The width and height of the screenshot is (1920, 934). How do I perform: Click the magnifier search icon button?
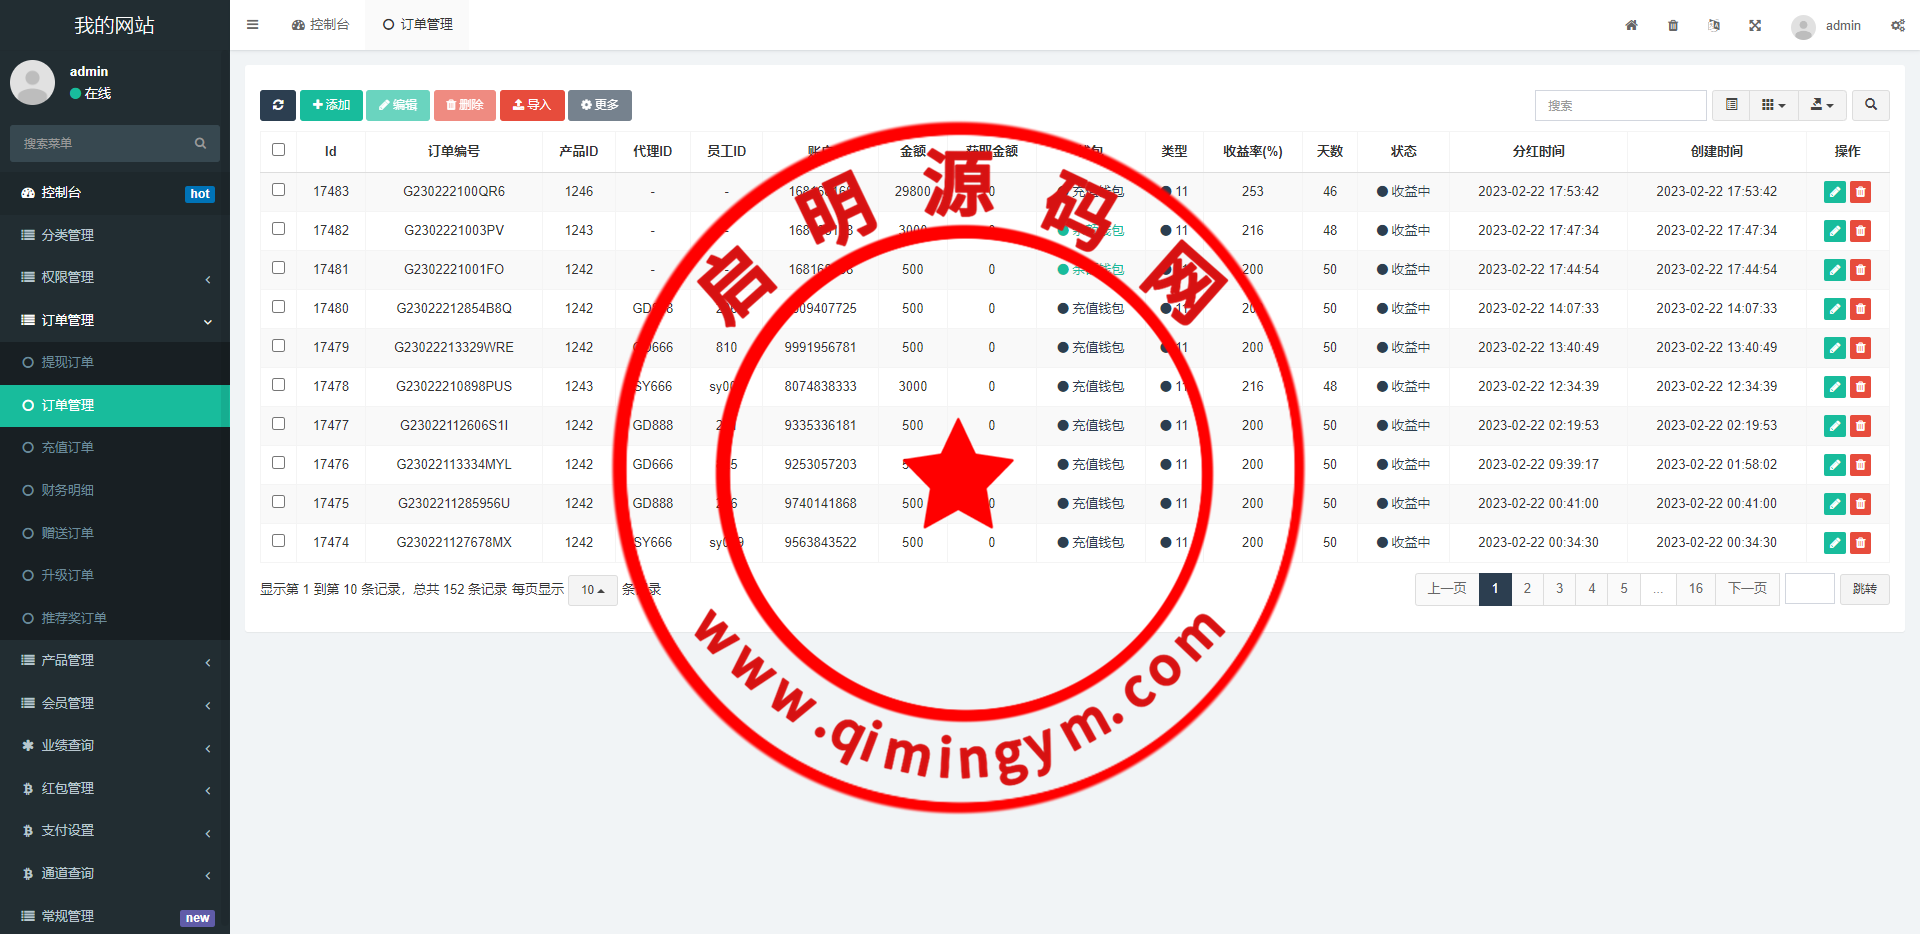pyautogui.click(x=1870, y=105)
